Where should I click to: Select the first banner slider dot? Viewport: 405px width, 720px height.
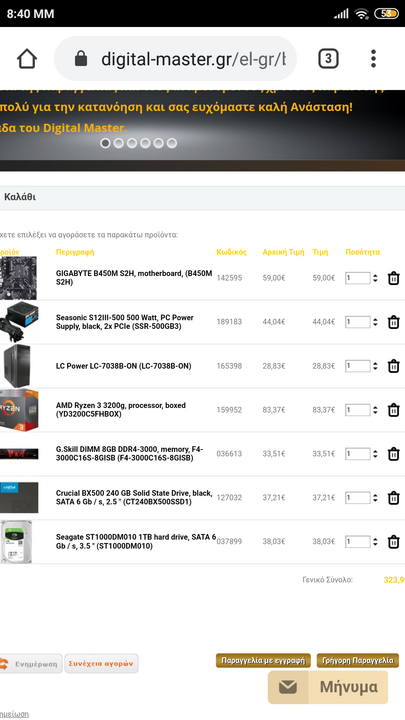tap(105, 143)
